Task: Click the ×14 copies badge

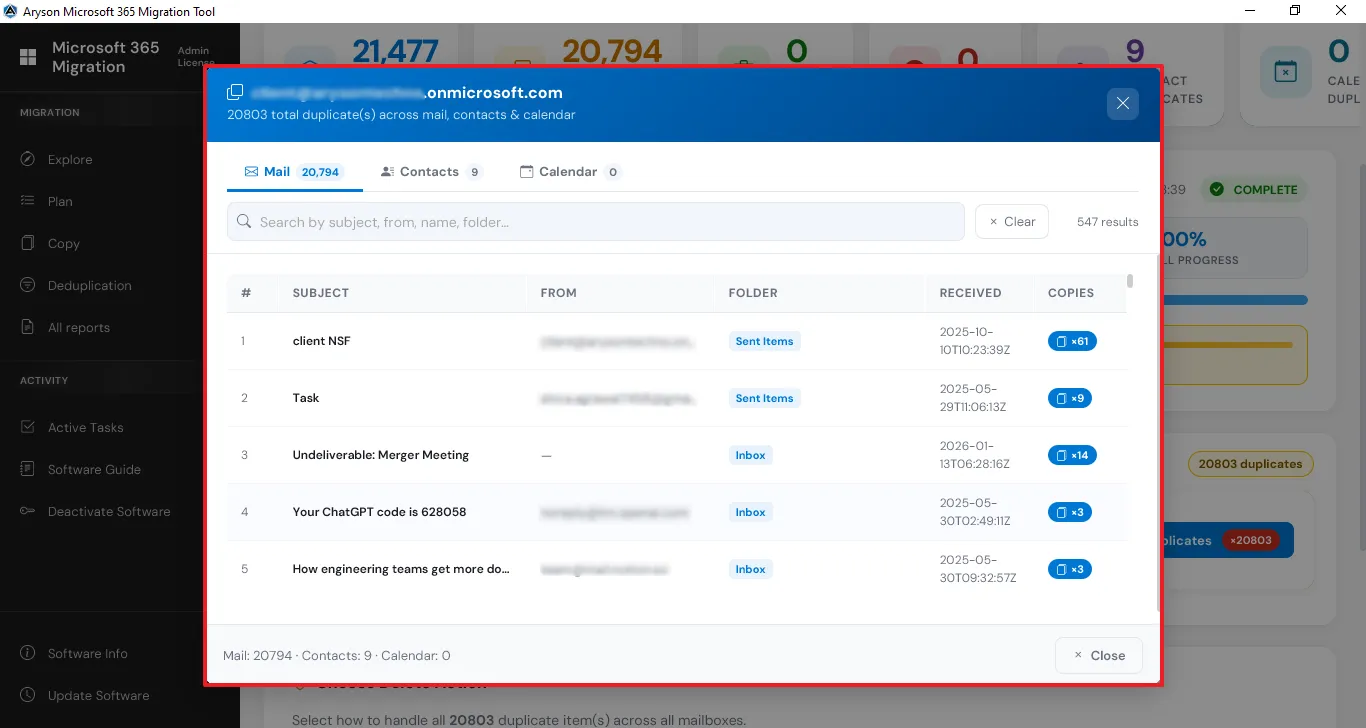Action: [x=1072, y=455]
